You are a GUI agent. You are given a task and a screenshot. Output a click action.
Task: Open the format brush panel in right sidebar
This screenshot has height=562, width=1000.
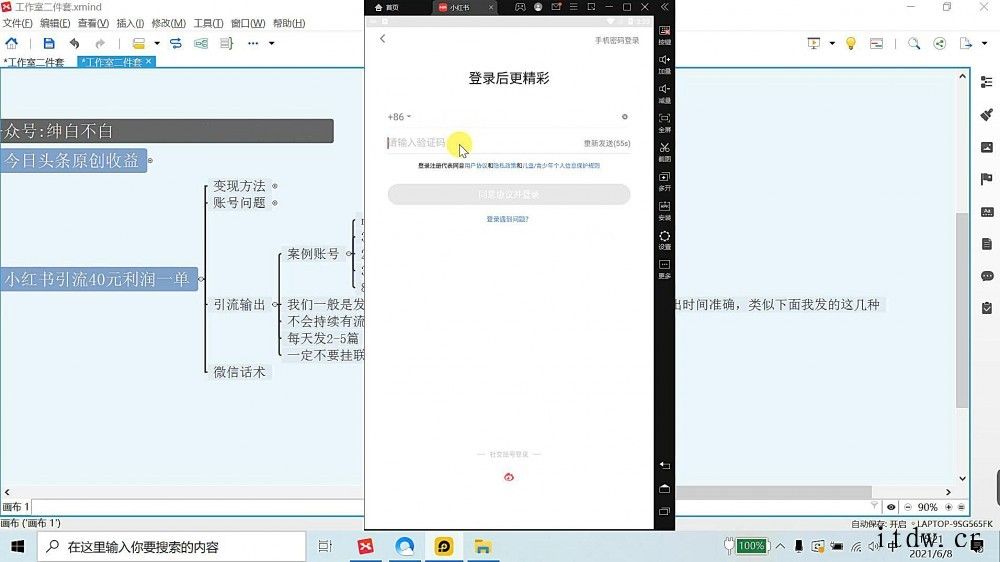pos(987,114)
